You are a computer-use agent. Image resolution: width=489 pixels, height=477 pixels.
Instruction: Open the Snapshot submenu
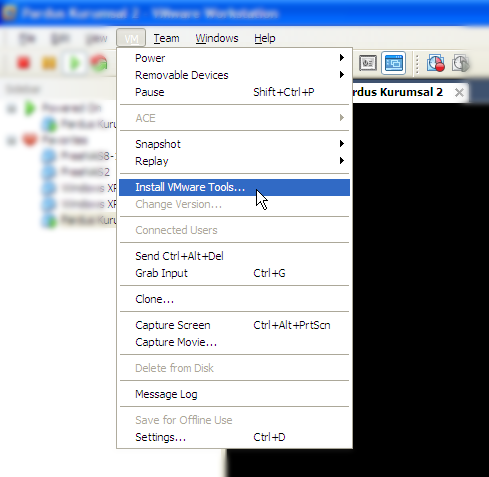(234, 144)
